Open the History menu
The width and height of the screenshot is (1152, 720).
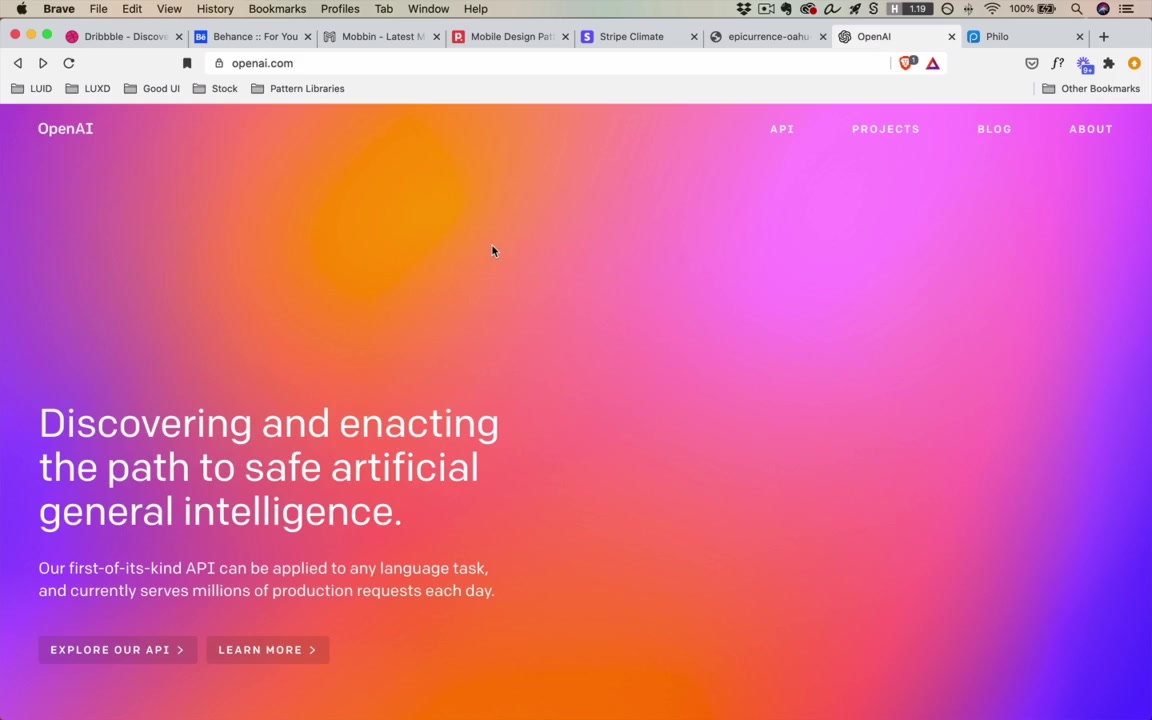tap(215, 9)
